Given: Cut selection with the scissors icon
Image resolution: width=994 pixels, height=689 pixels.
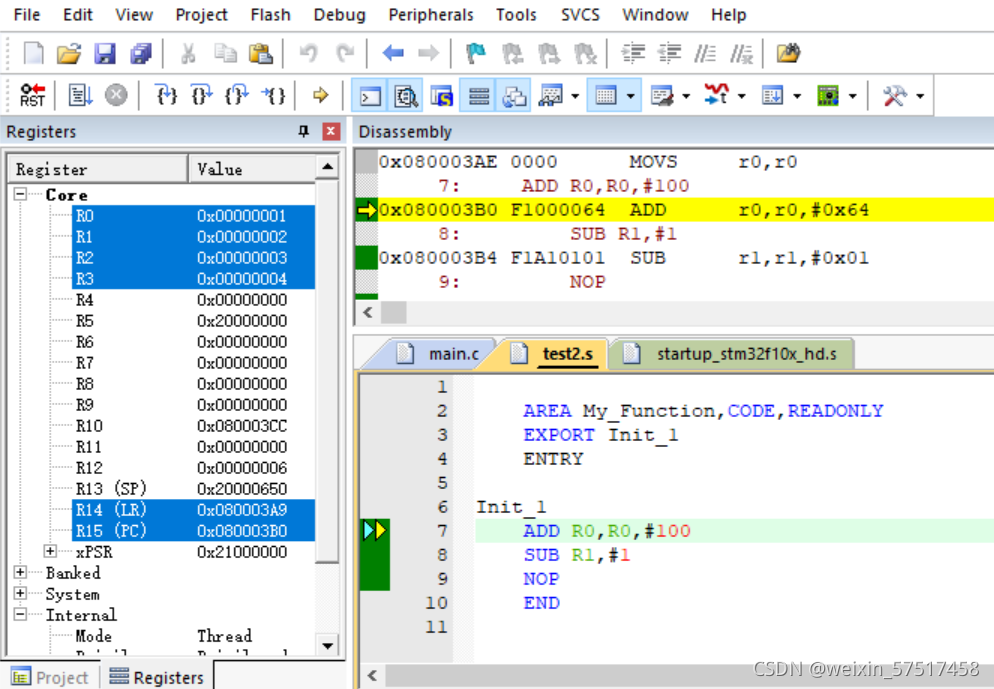Looking at the screenshot, I should click(188, 54).
